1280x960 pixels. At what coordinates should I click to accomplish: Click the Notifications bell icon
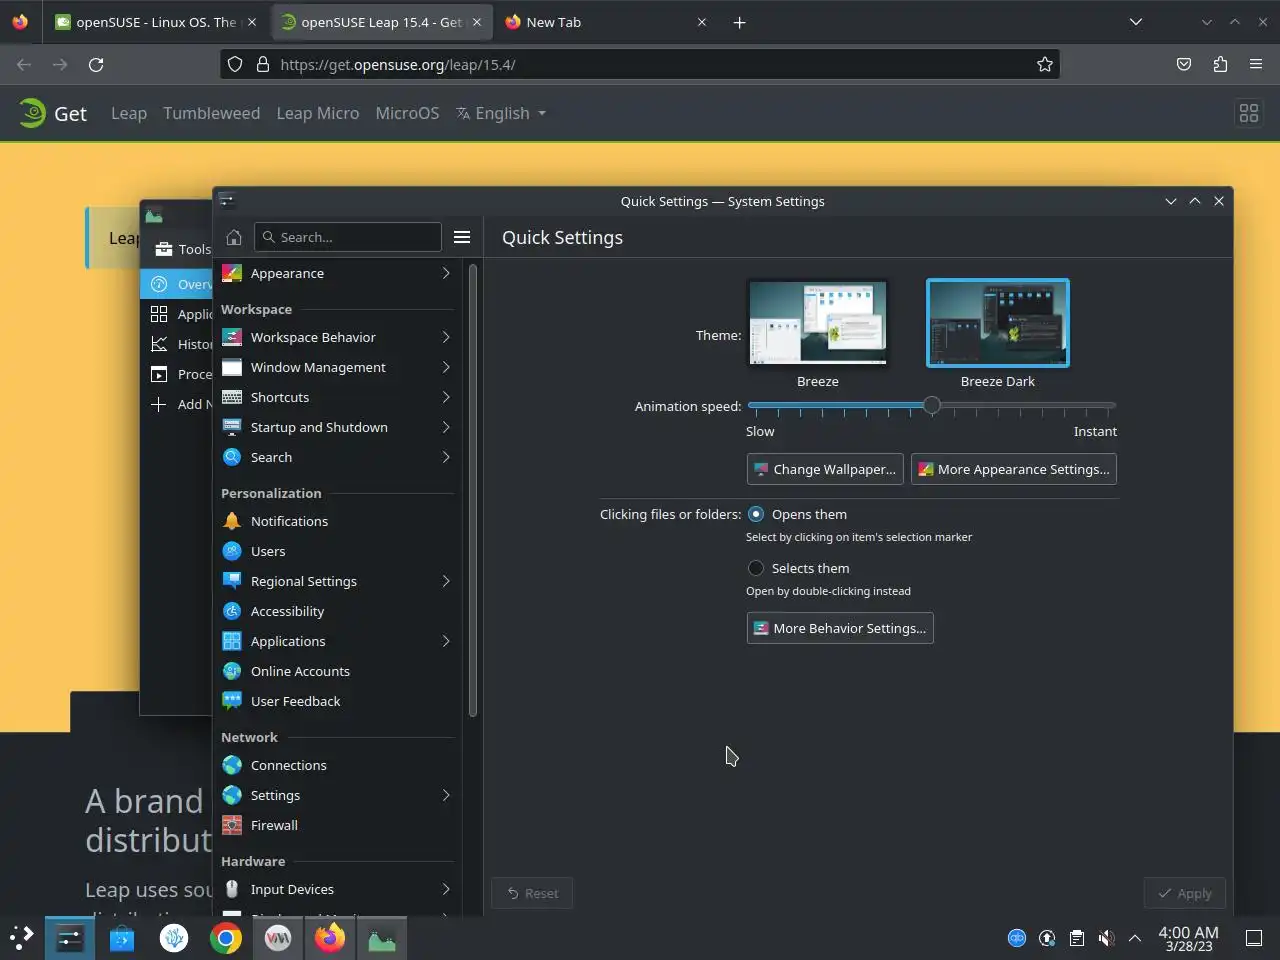[x=232, y=521]
